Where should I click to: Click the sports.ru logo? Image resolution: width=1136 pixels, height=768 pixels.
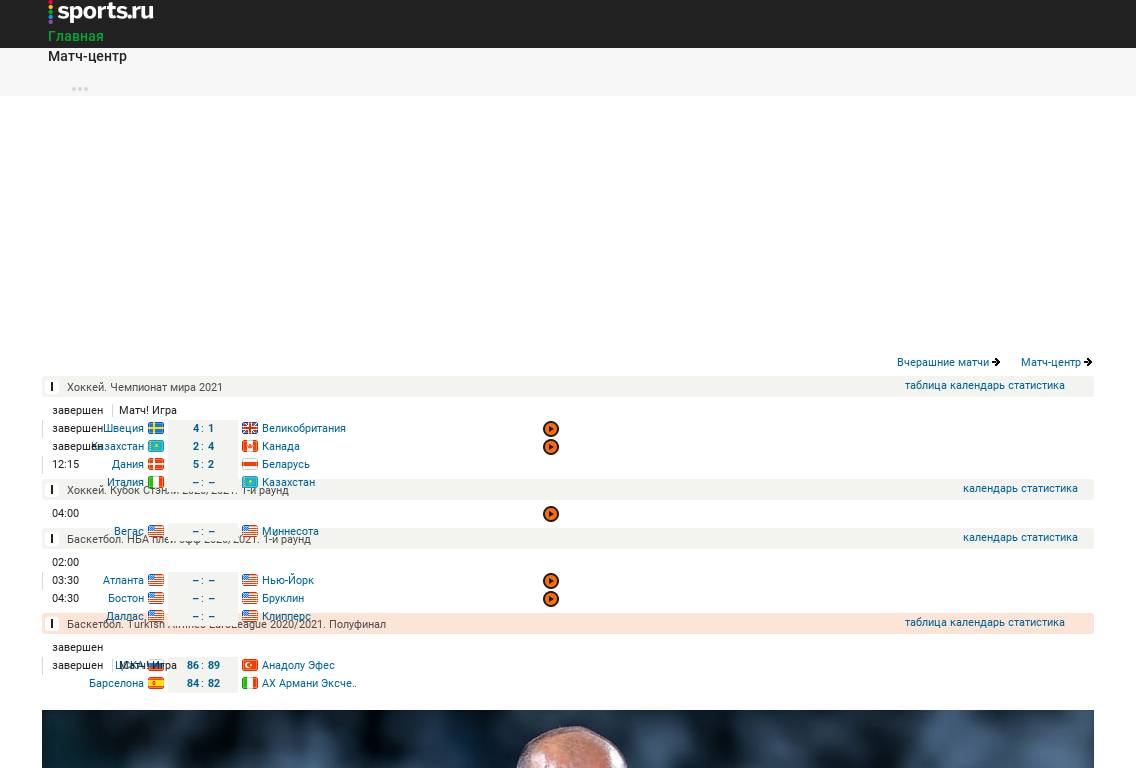click(101, 12)
